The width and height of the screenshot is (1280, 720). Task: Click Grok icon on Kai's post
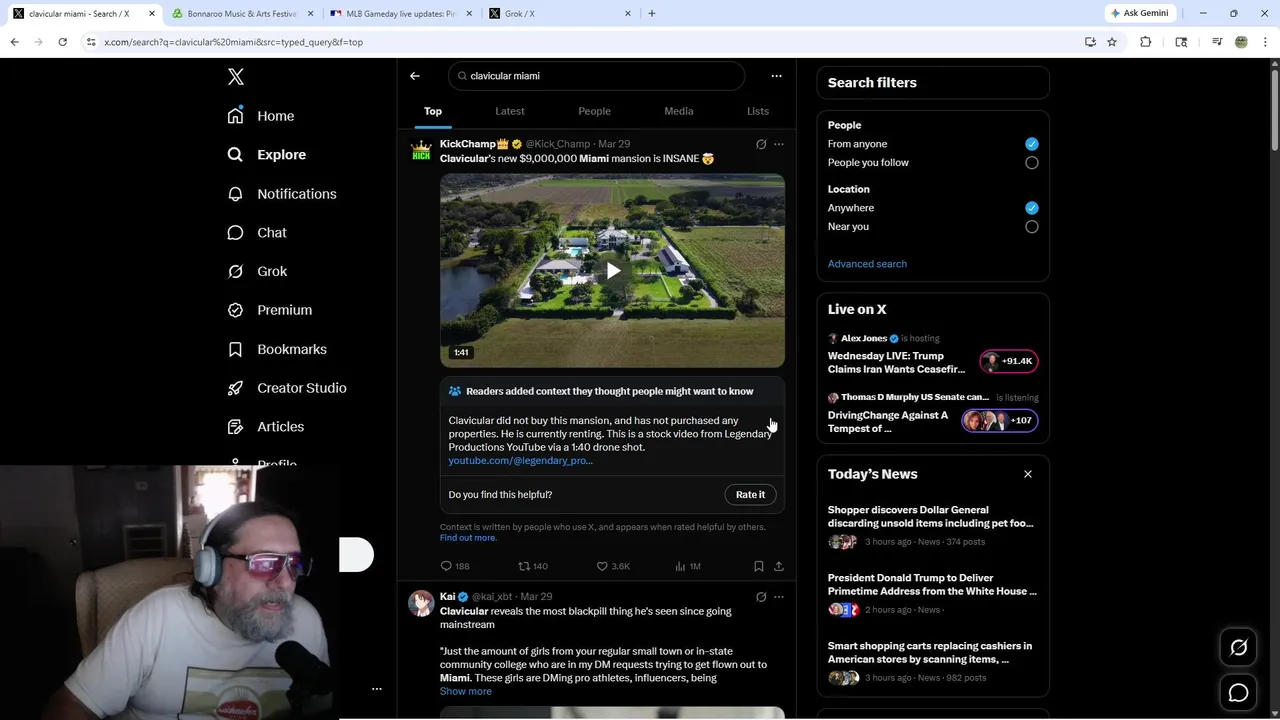click(761, 597)
